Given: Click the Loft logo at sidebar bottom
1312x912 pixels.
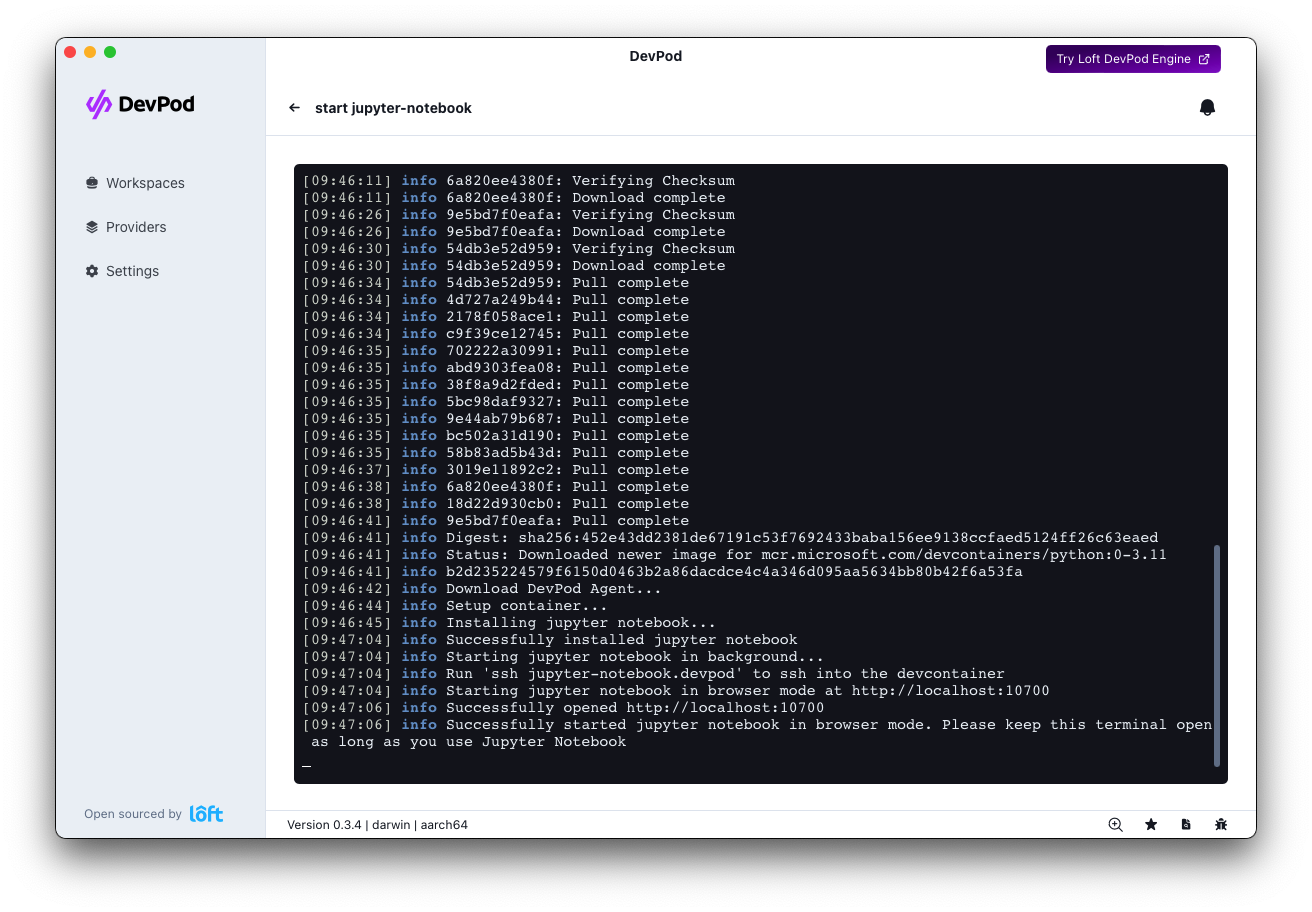Looking at the screenshot, I should pos(206,813).
